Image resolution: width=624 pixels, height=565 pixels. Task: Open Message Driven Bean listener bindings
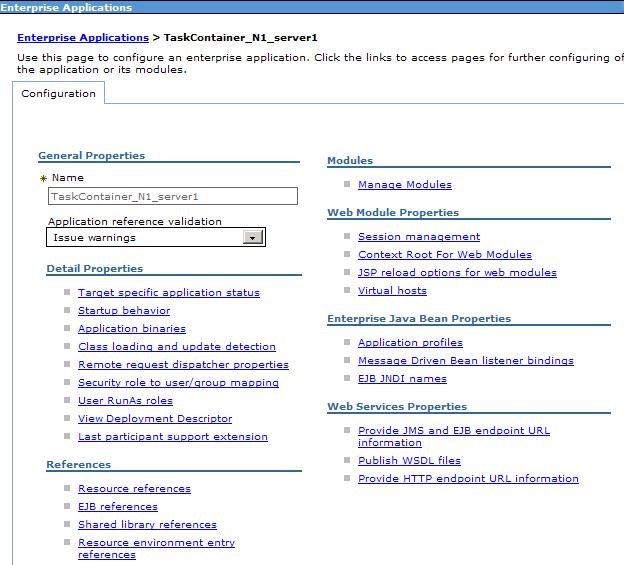pyautogui.click(x=466, y=360)
